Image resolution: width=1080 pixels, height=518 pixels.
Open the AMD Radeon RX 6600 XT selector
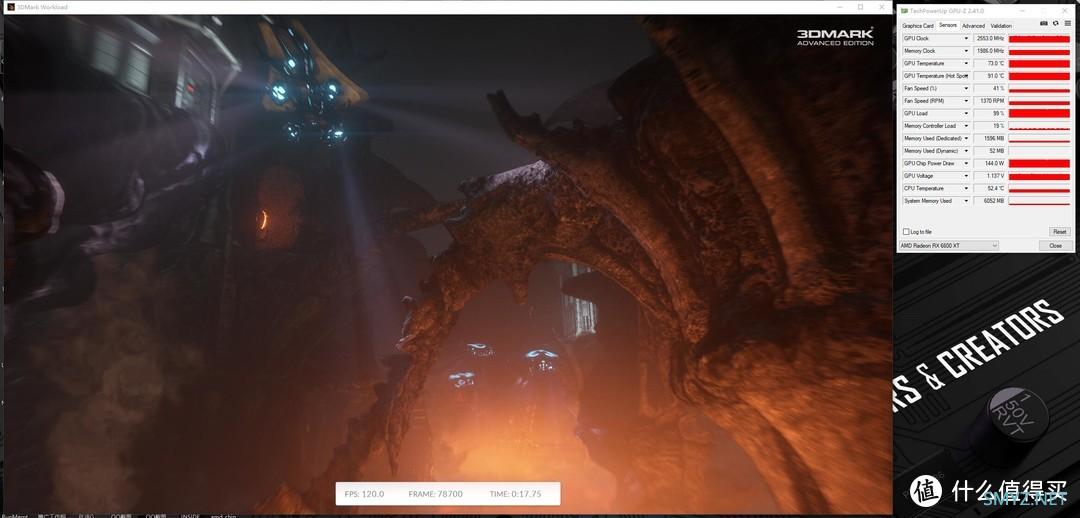point(948,245)
